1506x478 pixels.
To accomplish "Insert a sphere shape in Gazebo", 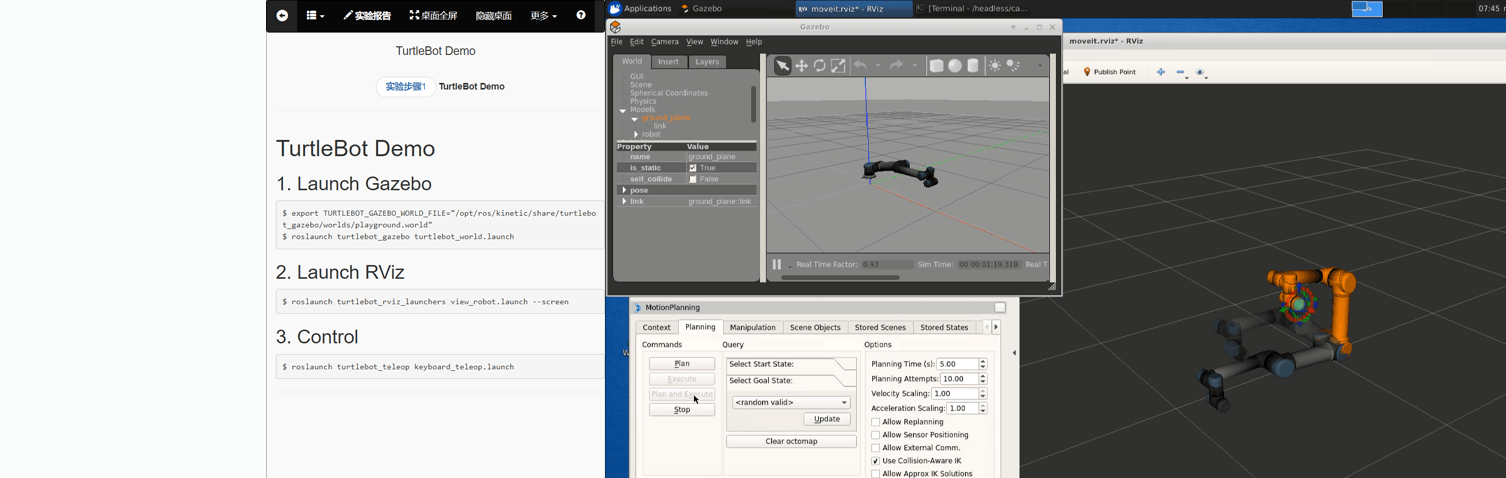I will [x=955, y=65].
